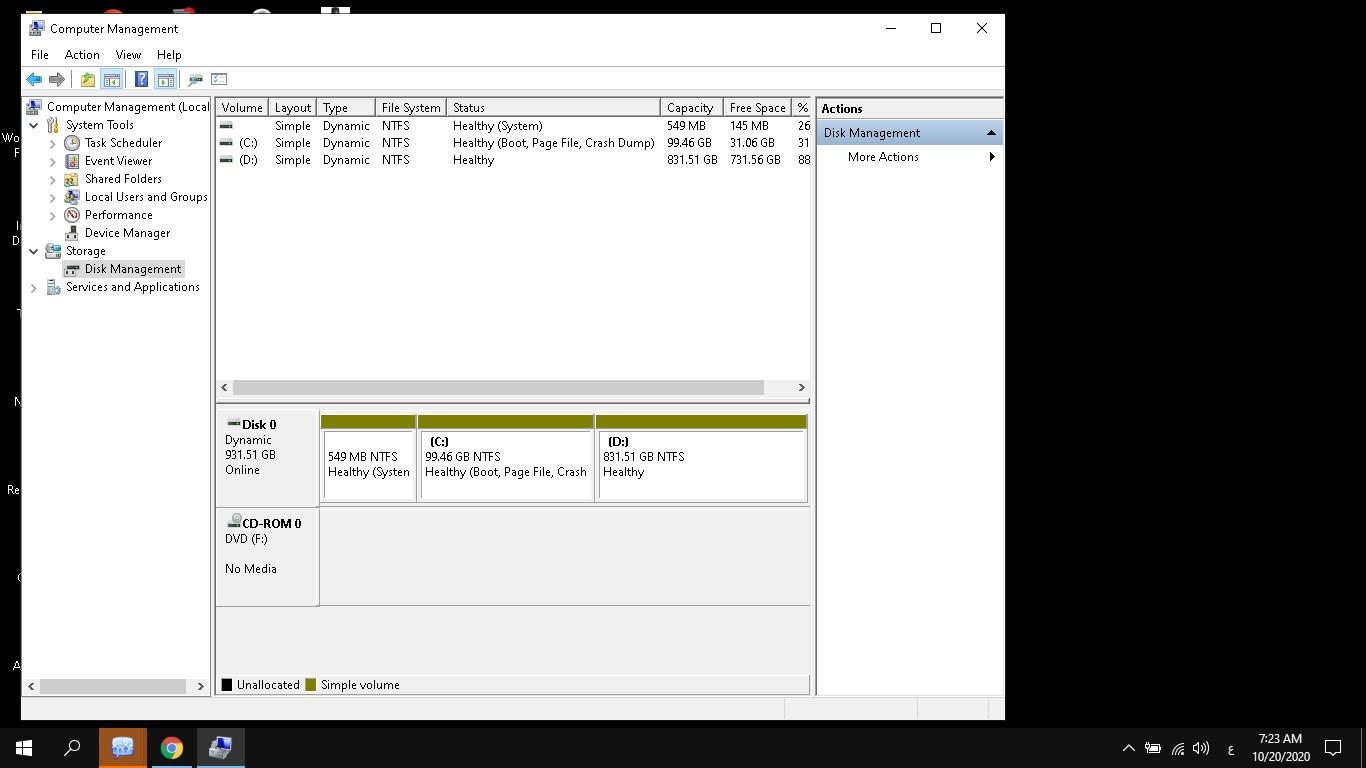Expand the Performance node
Viewport: 1366px width, 768px height.
click(53, 215)
